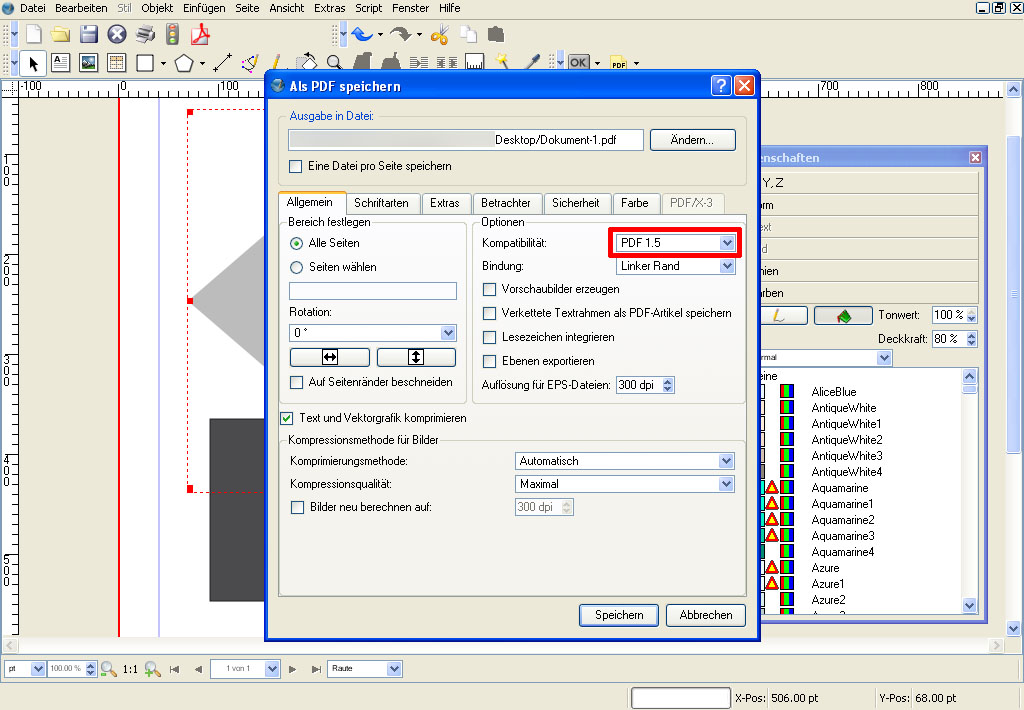Click the green fill bucket icon
Screen dimensions: 1024x710
[x=841, y=314]
